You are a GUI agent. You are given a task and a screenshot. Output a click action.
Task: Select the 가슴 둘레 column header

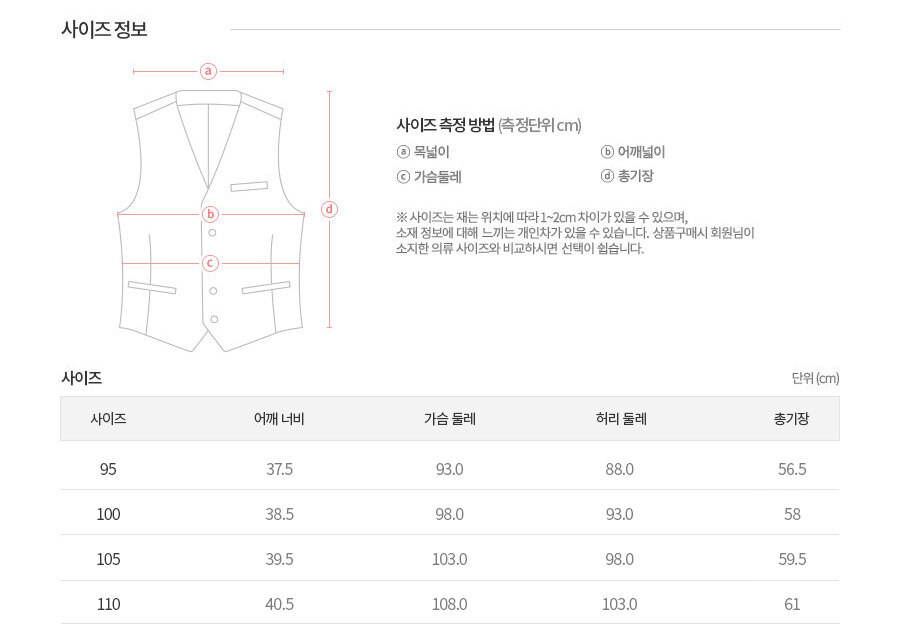(449, 419)
